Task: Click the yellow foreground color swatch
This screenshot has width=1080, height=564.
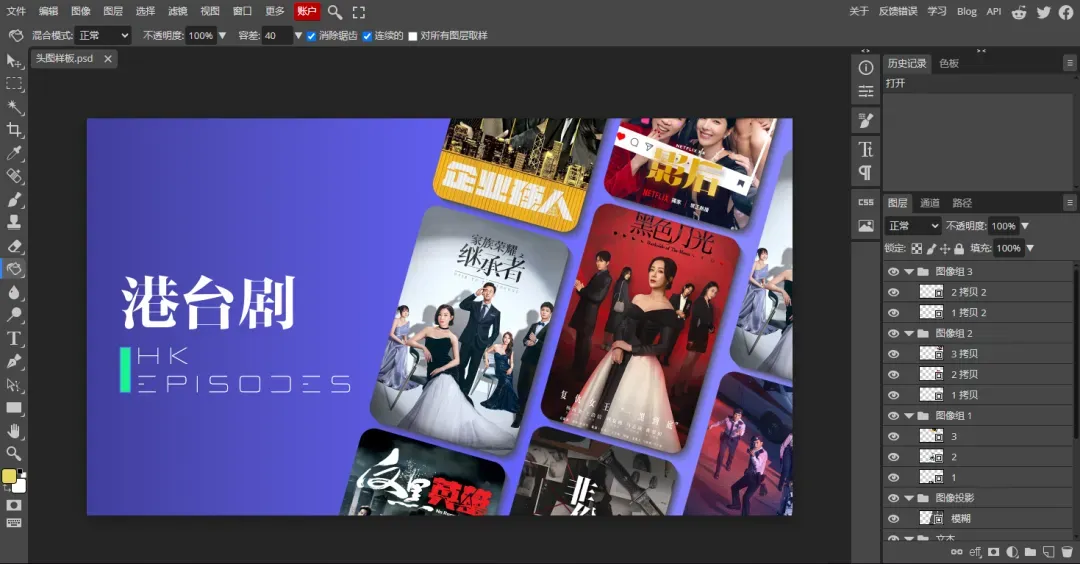Action: 9,477
